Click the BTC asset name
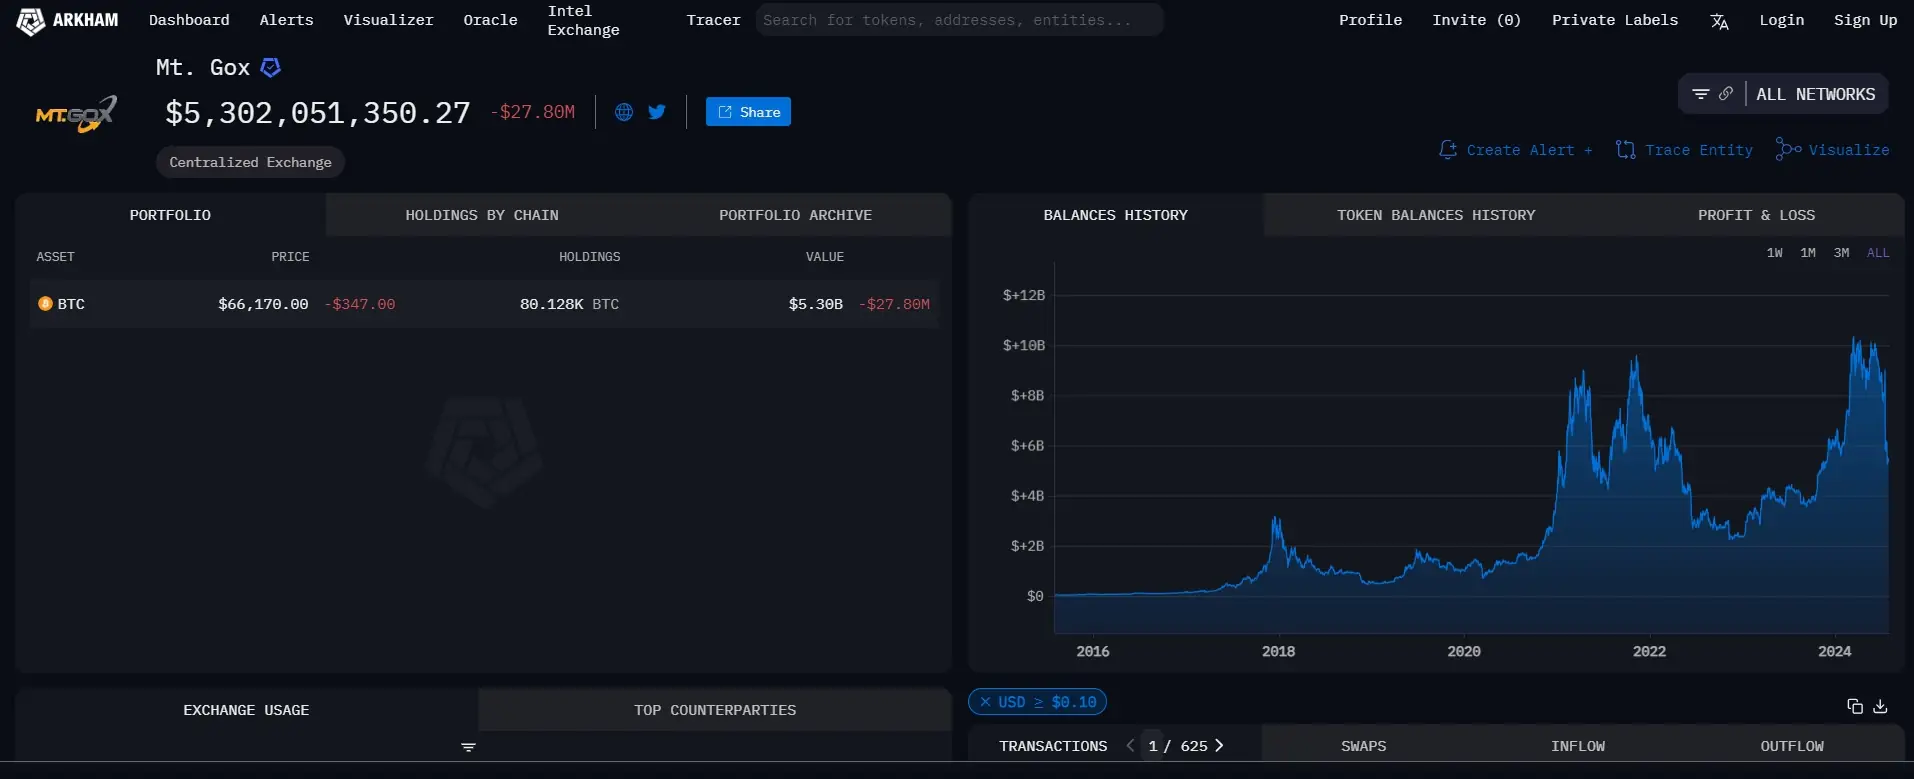Screen dimensions: 1914x779 71,304
